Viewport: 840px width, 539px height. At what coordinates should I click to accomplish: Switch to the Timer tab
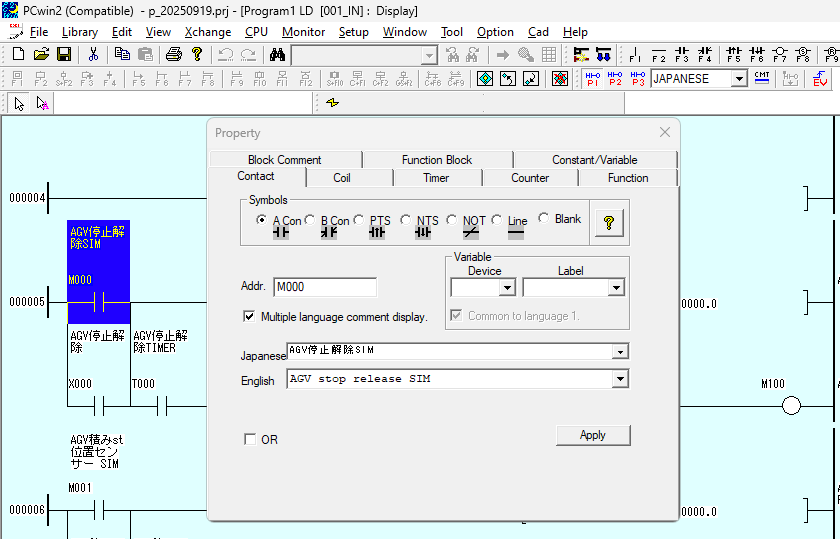coord(436,178)
